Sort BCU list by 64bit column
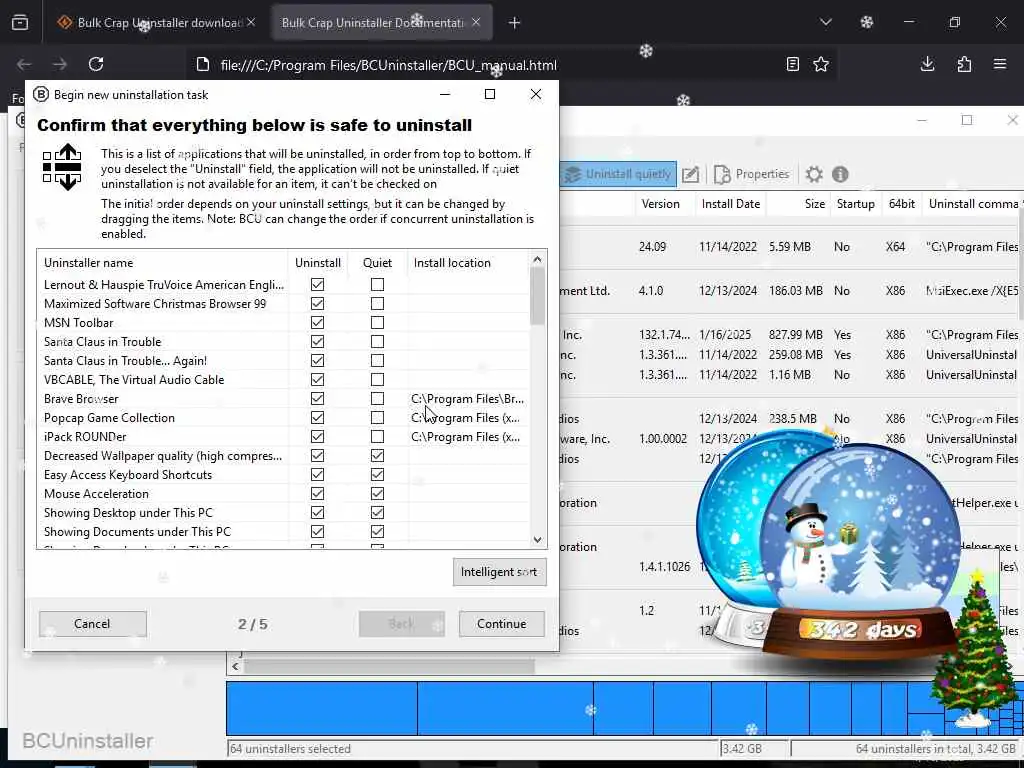The height and width of the screenshot is (768, 1024). coord(901,204)
